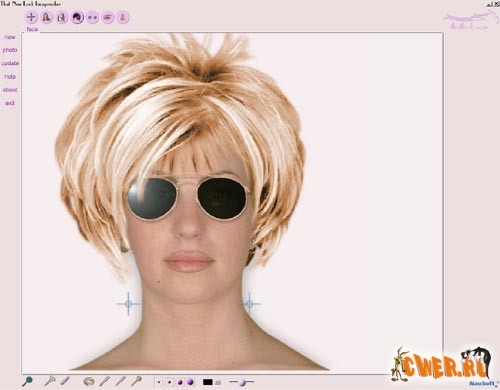Click the right face alignment crosshair marker
This screenshot has width=500, height=390.
coord(249,303)
